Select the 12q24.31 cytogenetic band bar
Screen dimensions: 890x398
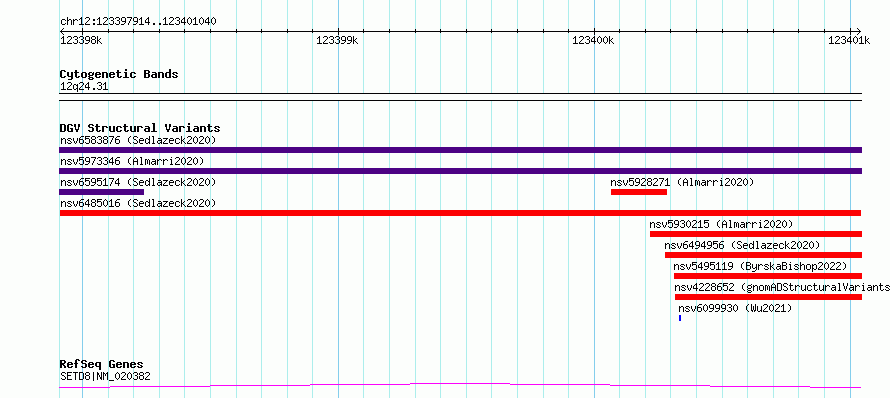tap(460, 97)
